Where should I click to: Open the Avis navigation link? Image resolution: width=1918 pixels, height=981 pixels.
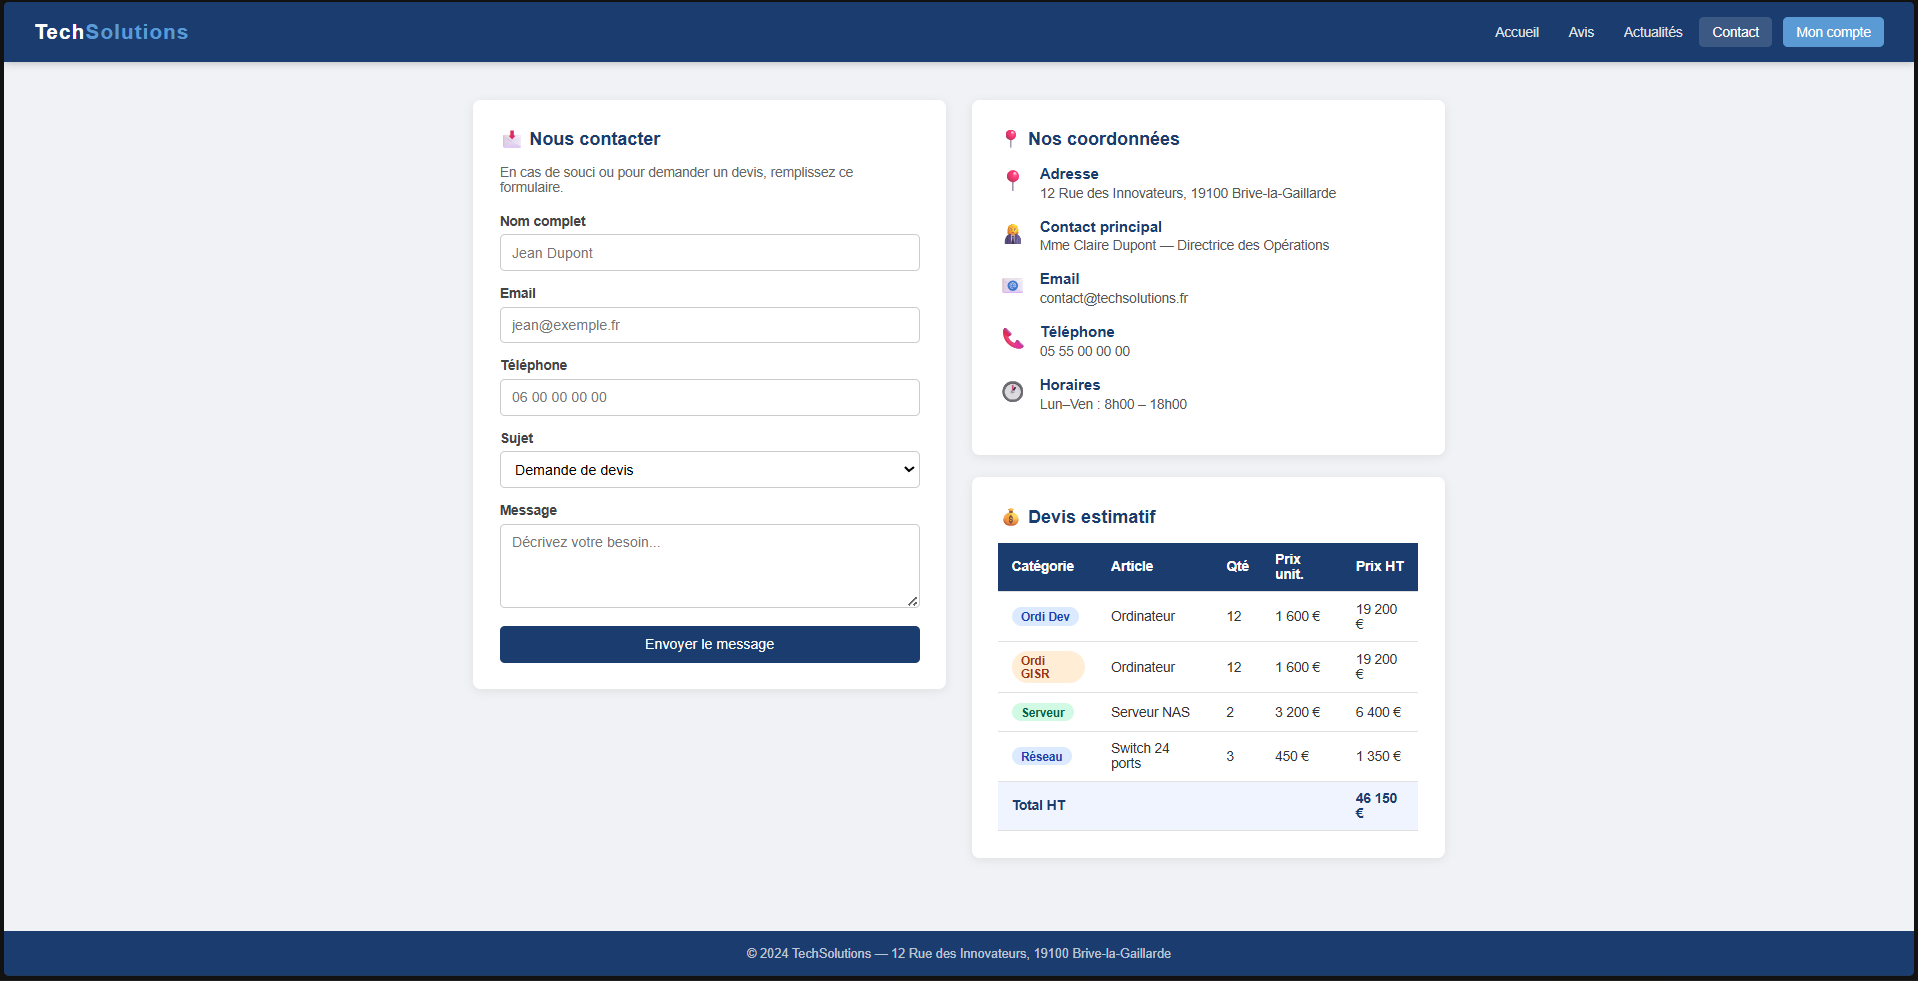point(1580,32)
